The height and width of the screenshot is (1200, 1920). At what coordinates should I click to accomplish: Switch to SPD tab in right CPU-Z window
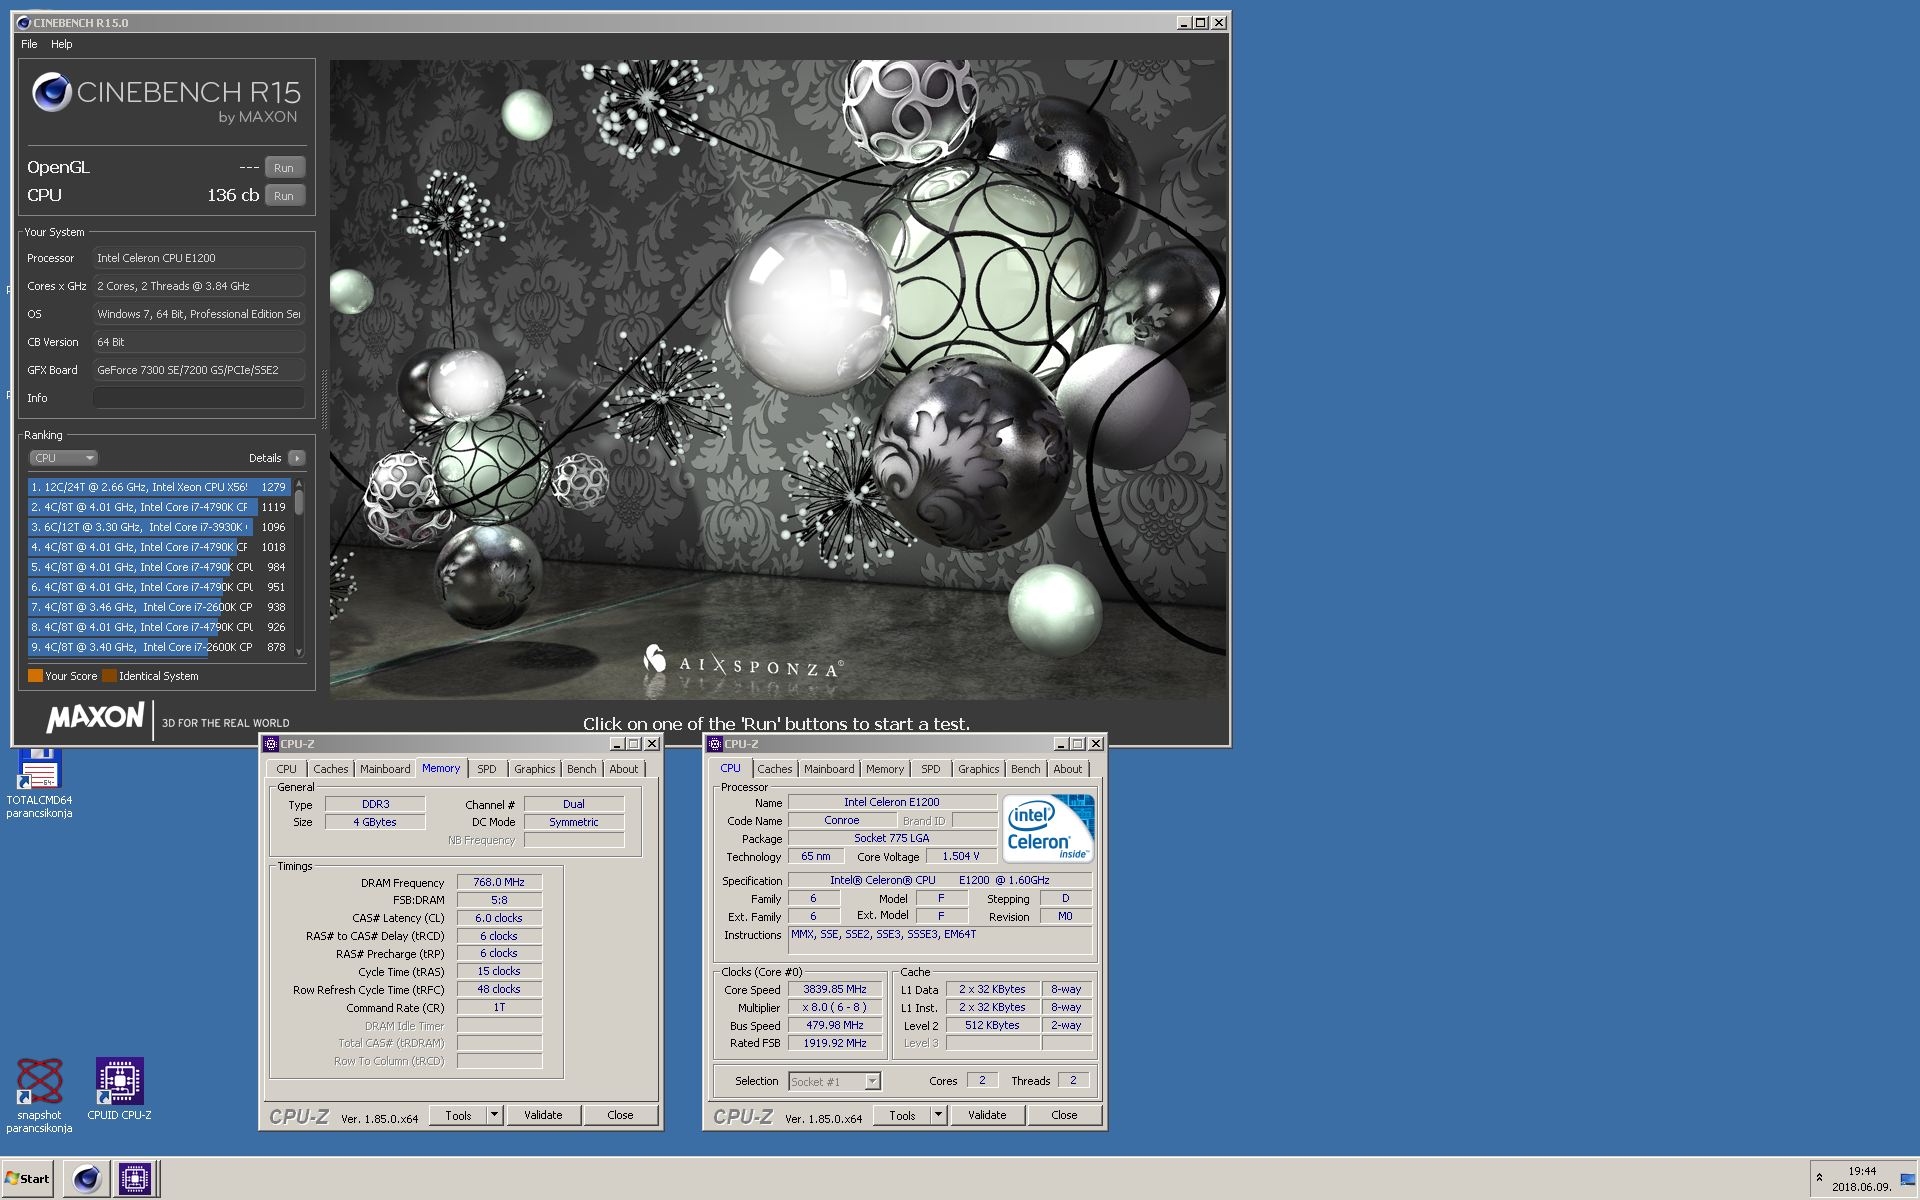pyautogui.click(x=931, y=769)
